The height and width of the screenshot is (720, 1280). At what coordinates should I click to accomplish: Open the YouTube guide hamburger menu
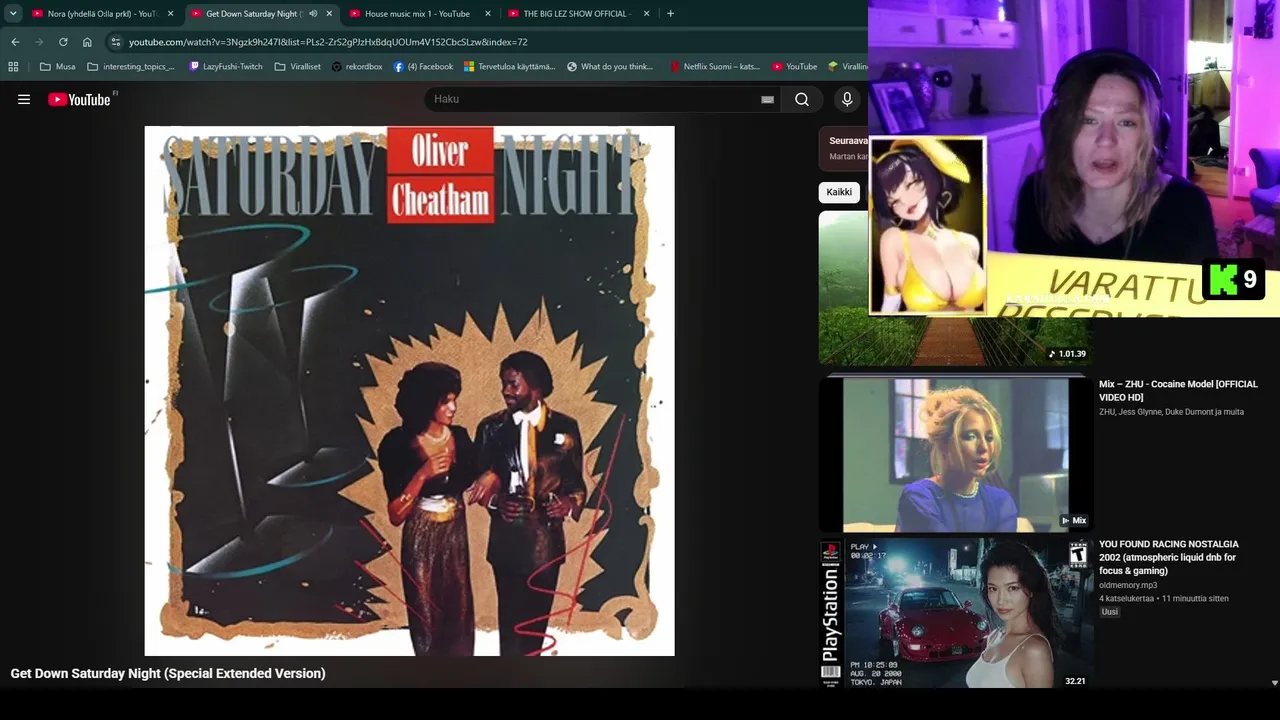(x=24, y=99)
